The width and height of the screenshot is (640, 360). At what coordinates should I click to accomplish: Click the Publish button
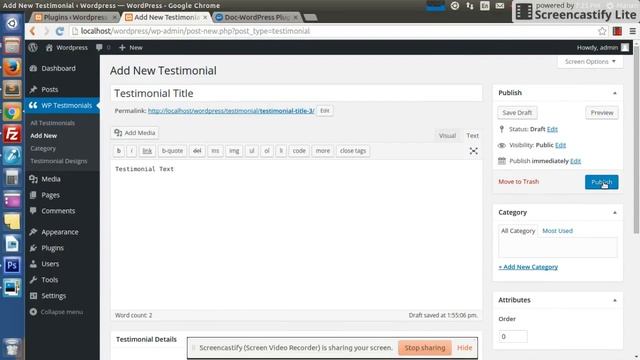[x=601, y=182]
